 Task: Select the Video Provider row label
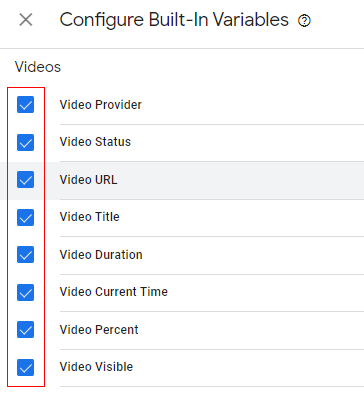101,105
